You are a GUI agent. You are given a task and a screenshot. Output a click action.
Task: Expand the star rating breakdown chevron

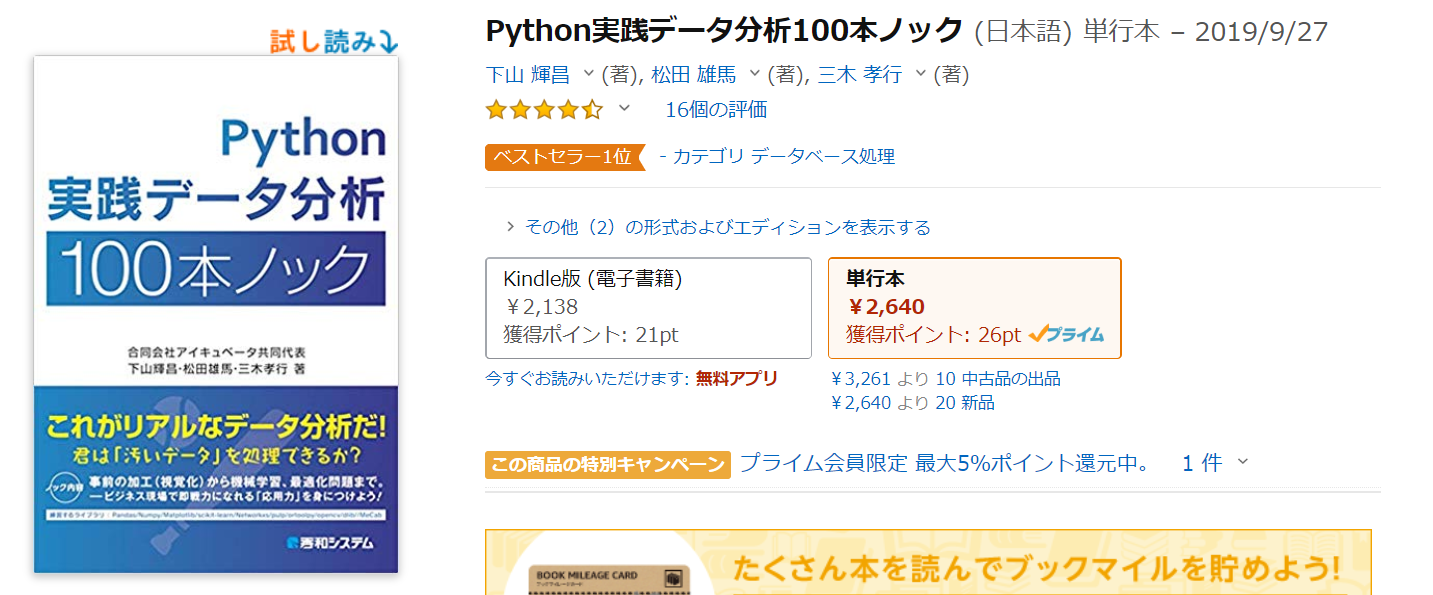click(624, 108)
